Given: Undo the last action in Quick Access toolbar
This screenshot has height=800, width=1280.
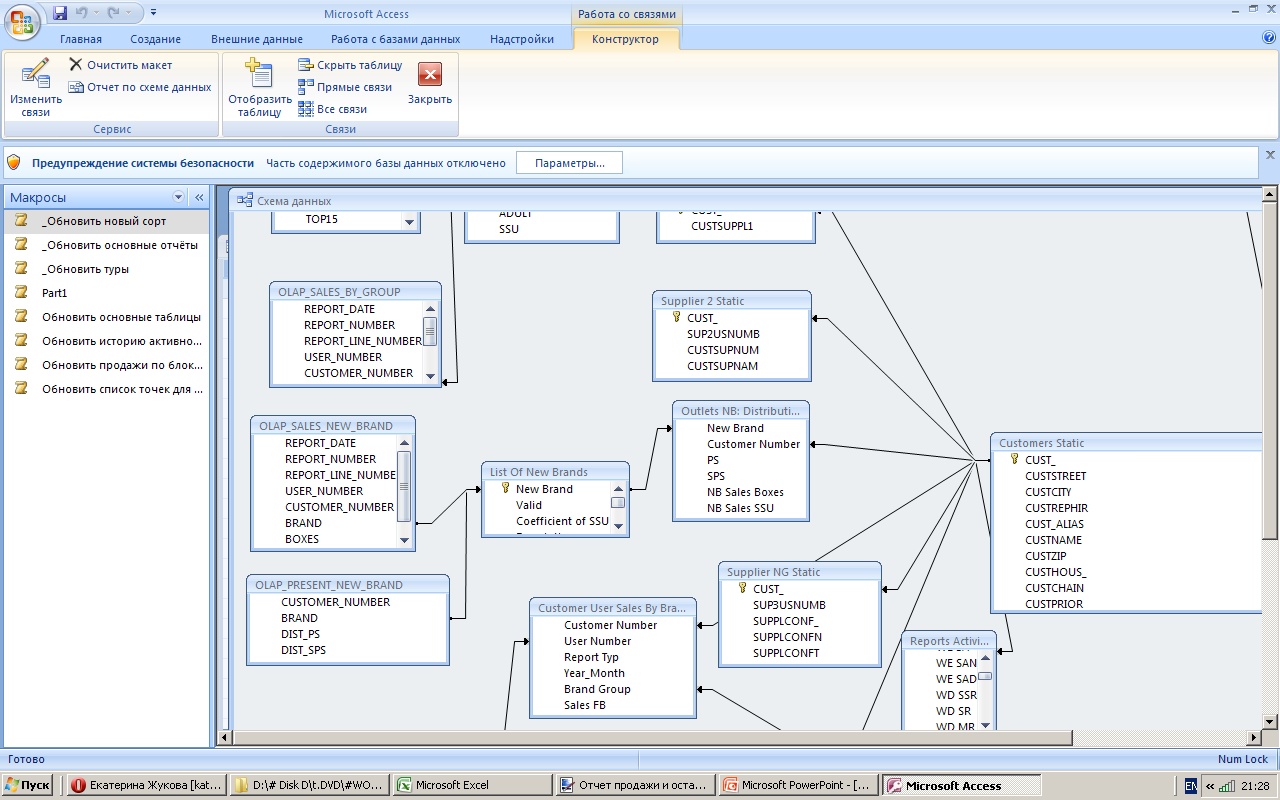Looking at the screenshot, I should (x=82, y=13).
